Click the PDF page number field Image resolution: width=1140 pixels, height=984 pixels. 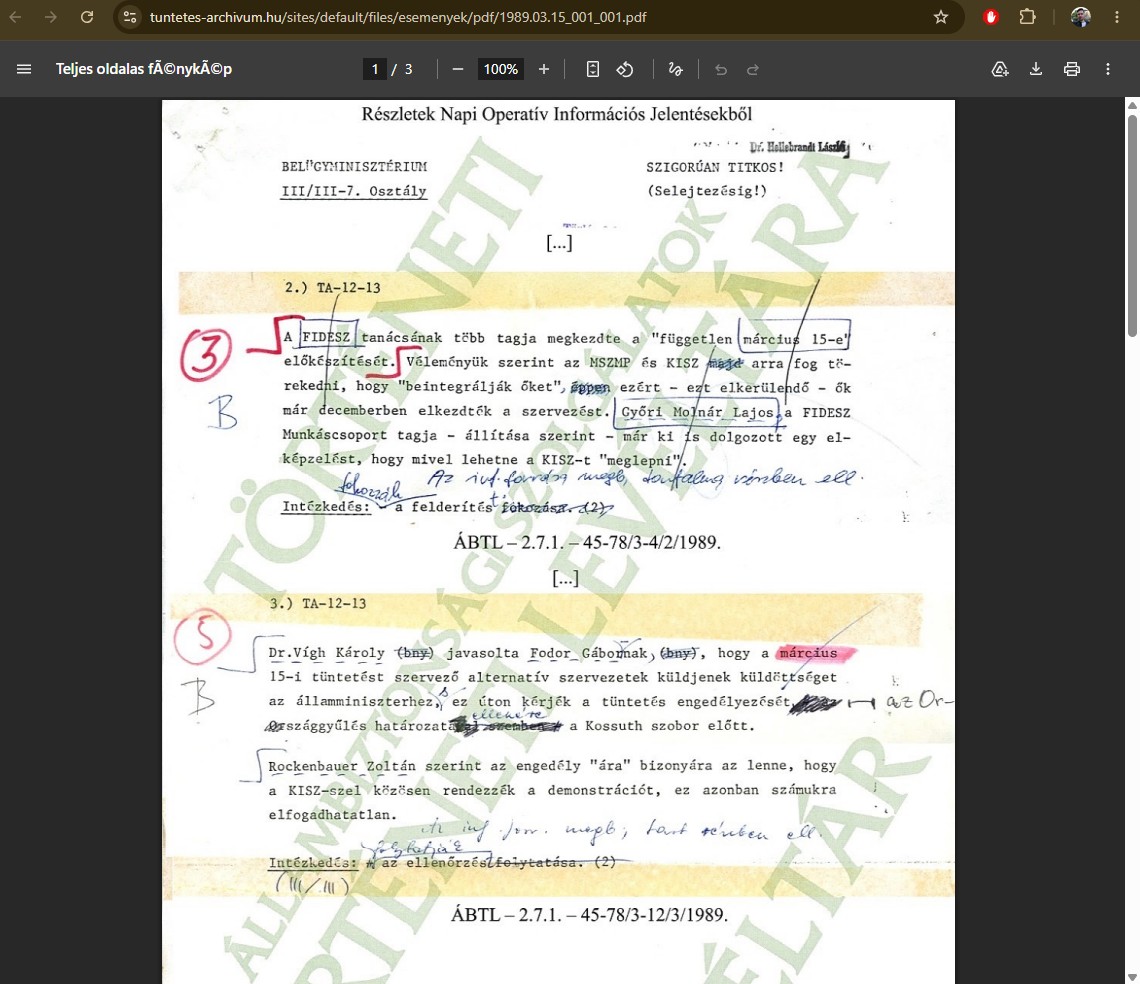coord(374,69)
